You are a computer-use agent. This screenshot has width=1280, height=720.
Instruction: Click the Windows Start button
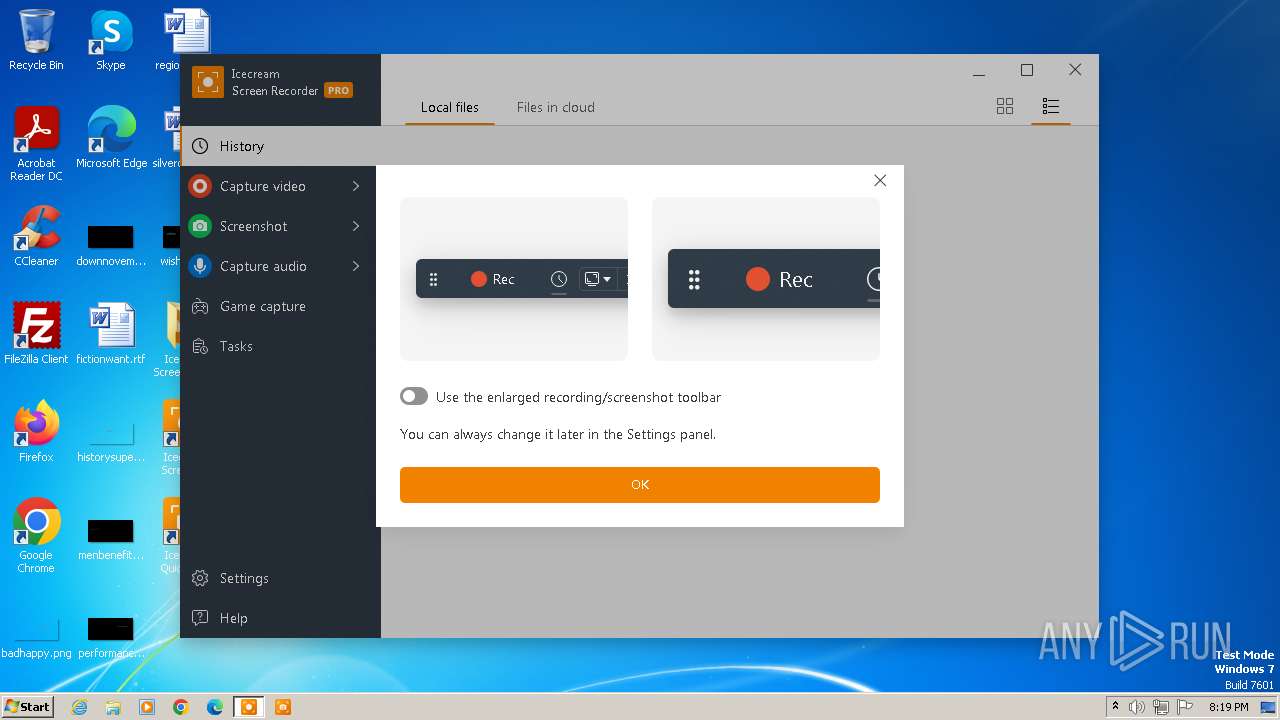[x=28, y=706]
